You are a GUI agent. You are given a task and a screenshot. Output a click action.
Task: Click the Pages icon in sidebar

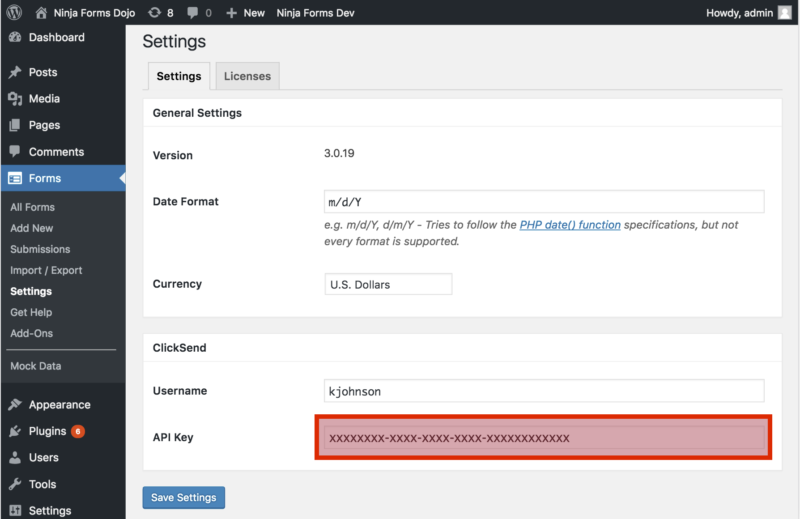[x=15, y=125]
